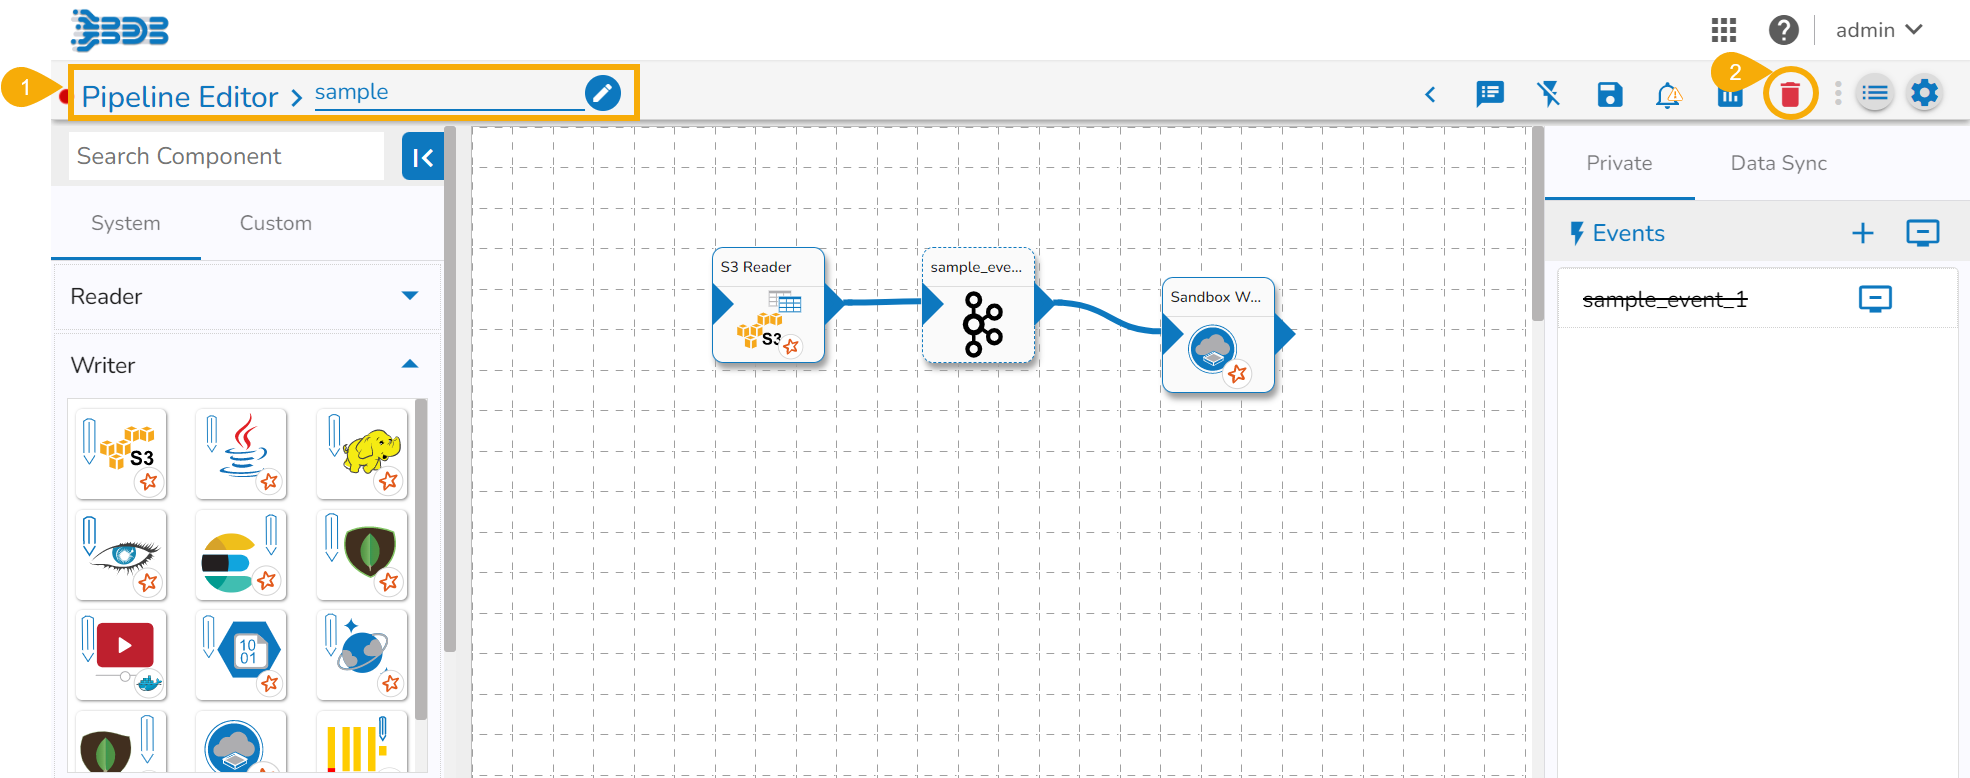Screen dimensions: 1970x778
Task: Toggle the list view button in toolbar
Action: click(x=1875, y=94)
